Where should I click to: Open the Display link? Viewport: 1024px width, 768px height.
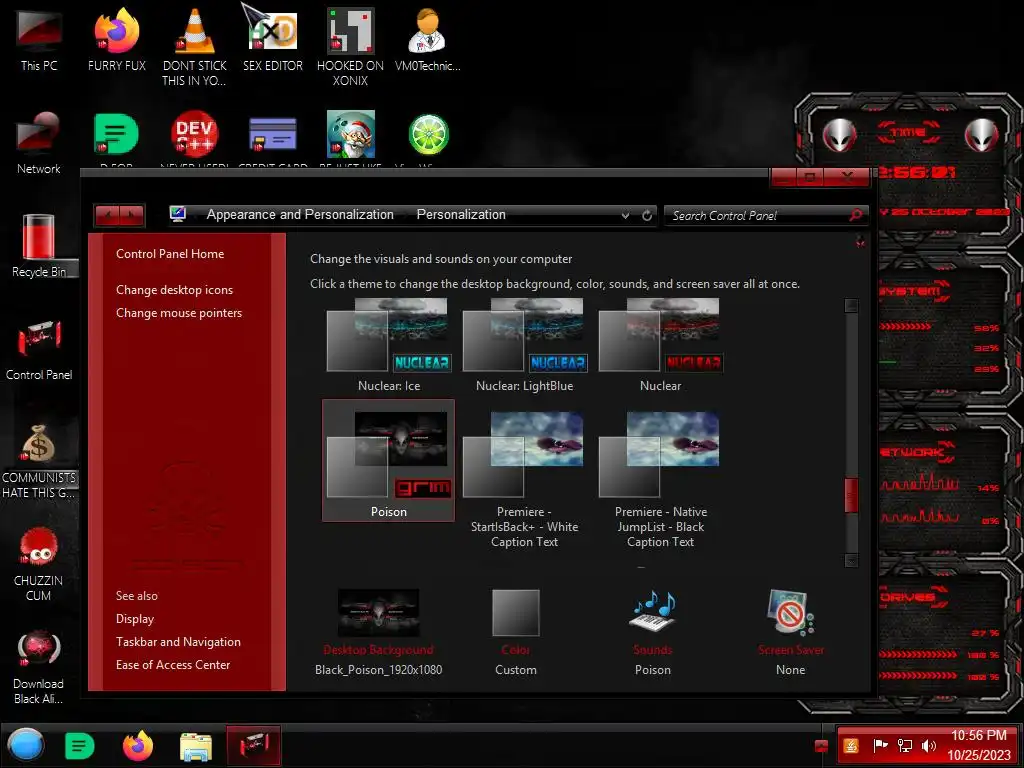click(135, 619)
